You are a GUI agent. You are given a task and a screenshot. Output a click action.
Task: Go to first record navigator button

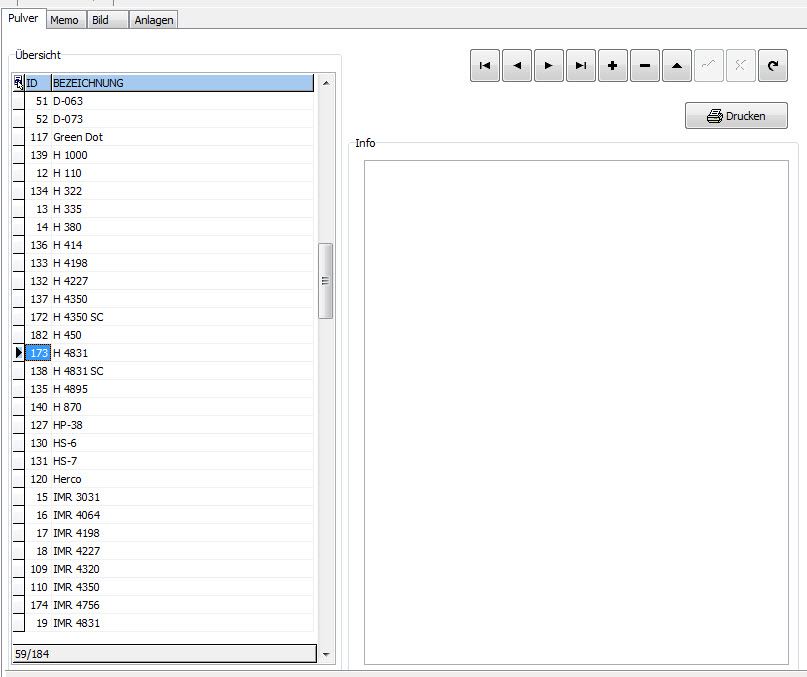tap(485, 65)
